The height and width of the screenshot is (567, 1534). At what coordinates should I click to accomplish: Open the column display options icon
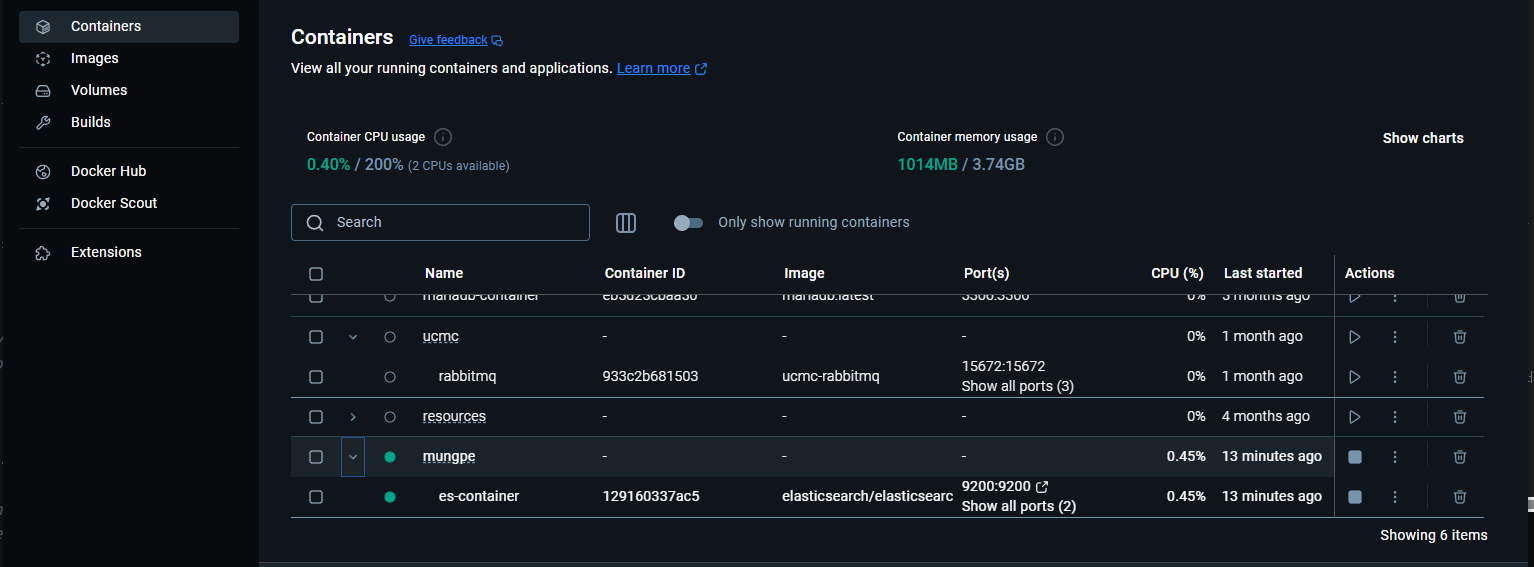click(626, 223)
